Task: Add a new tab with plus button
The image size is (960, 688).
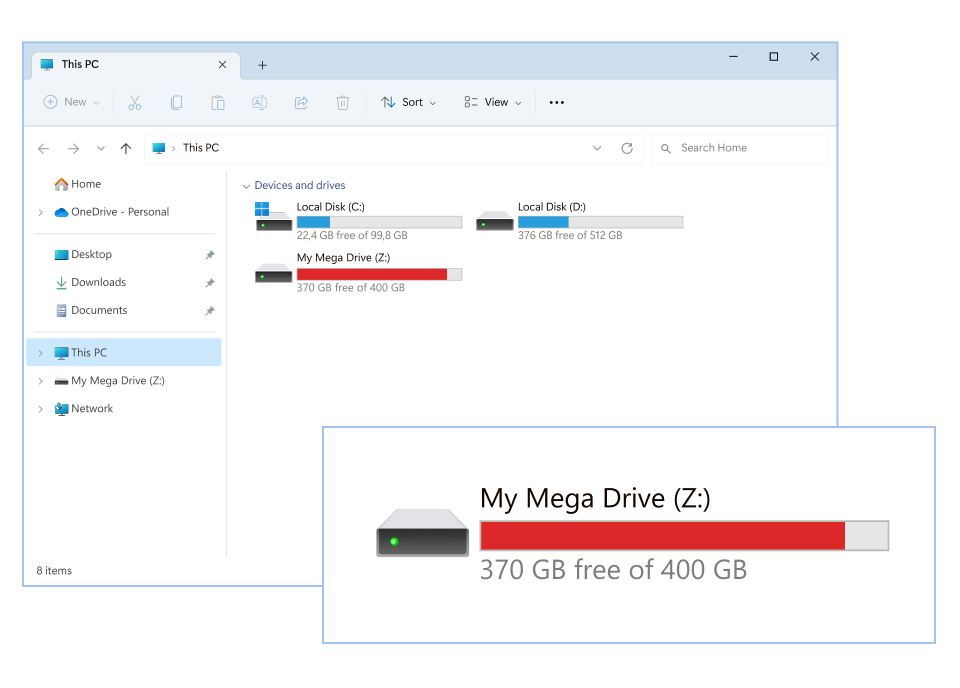Action: point(262,65)
